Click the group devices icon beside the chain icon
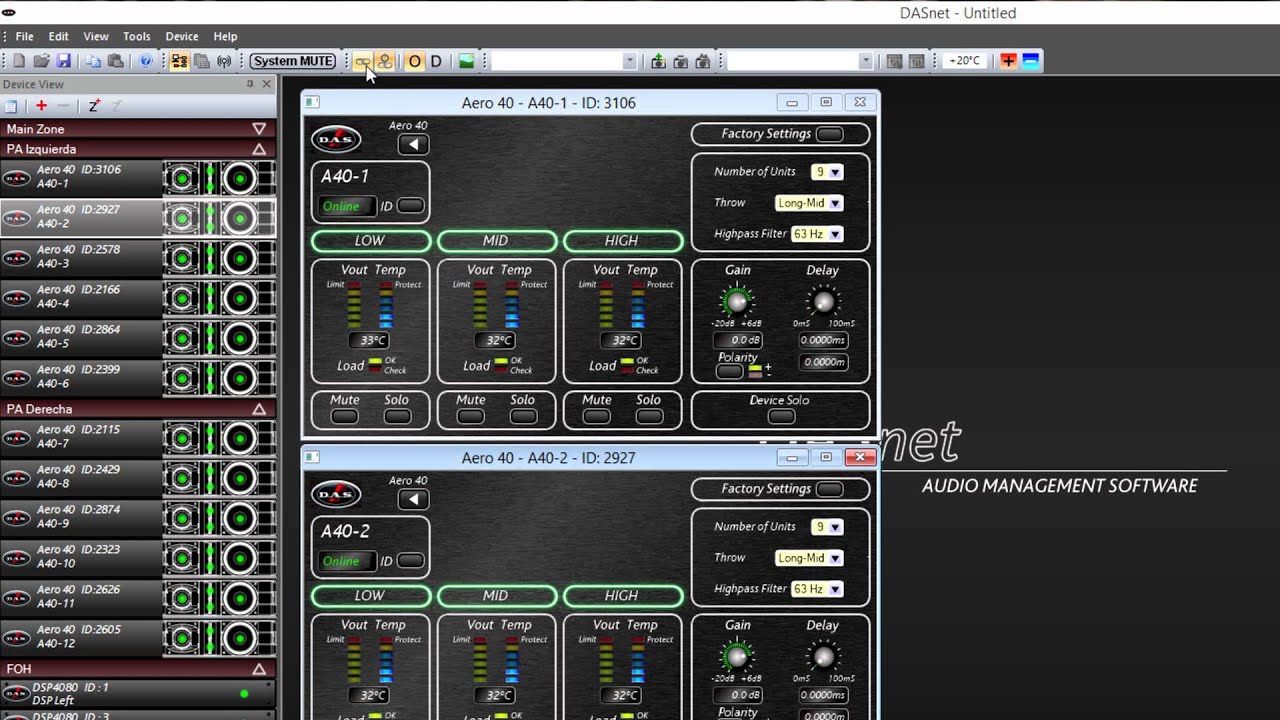The image size is (1280, 720). pyautogui.click(x=385, y=61)
